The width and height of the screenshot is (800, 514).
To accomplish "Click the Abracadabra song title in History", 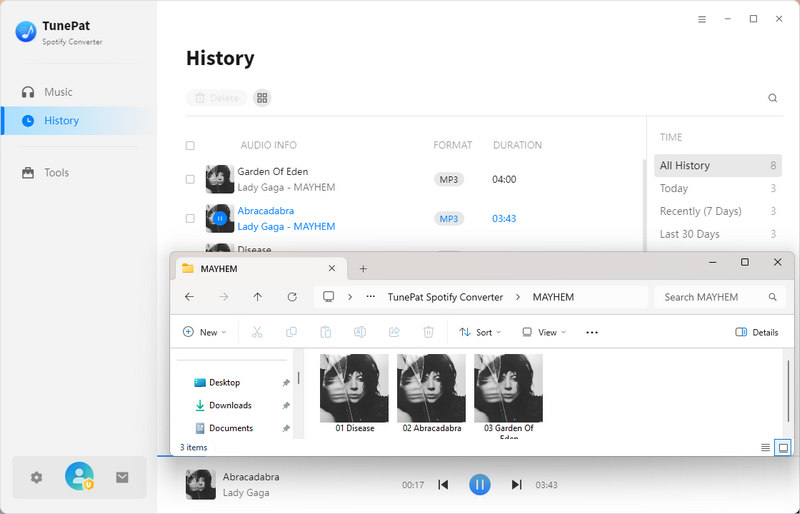I will 265,210.
